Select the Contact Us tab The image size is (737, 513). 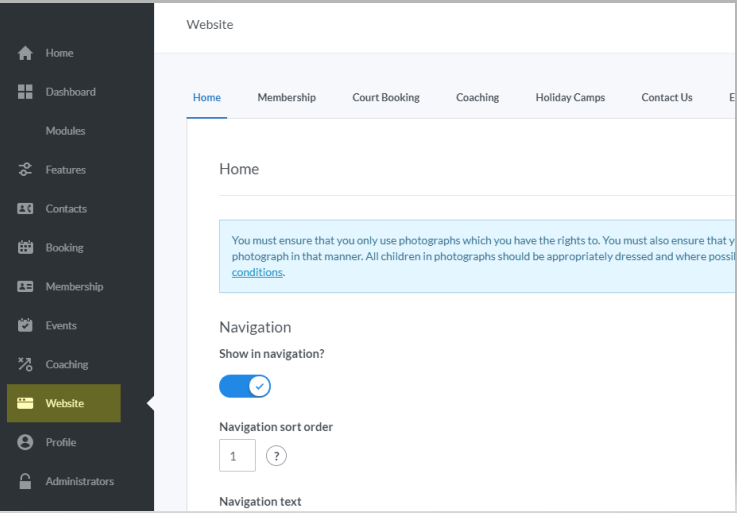click(x=667, y=98)
